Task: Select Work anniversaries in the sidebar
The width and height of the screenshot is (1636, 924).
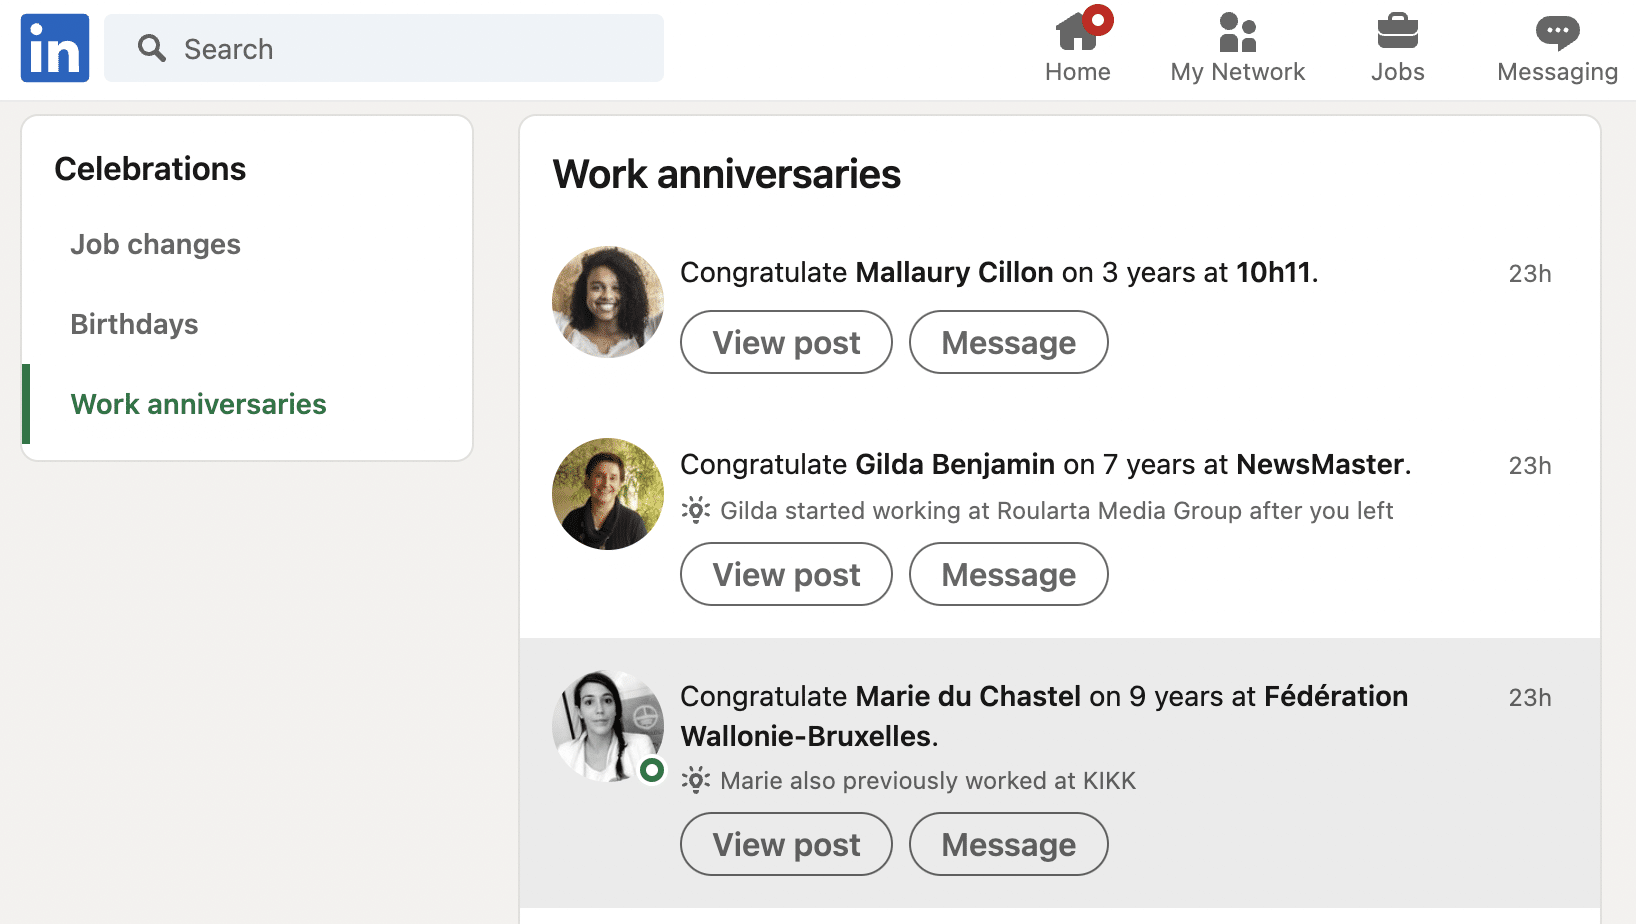Action: [x=198, y=404]
